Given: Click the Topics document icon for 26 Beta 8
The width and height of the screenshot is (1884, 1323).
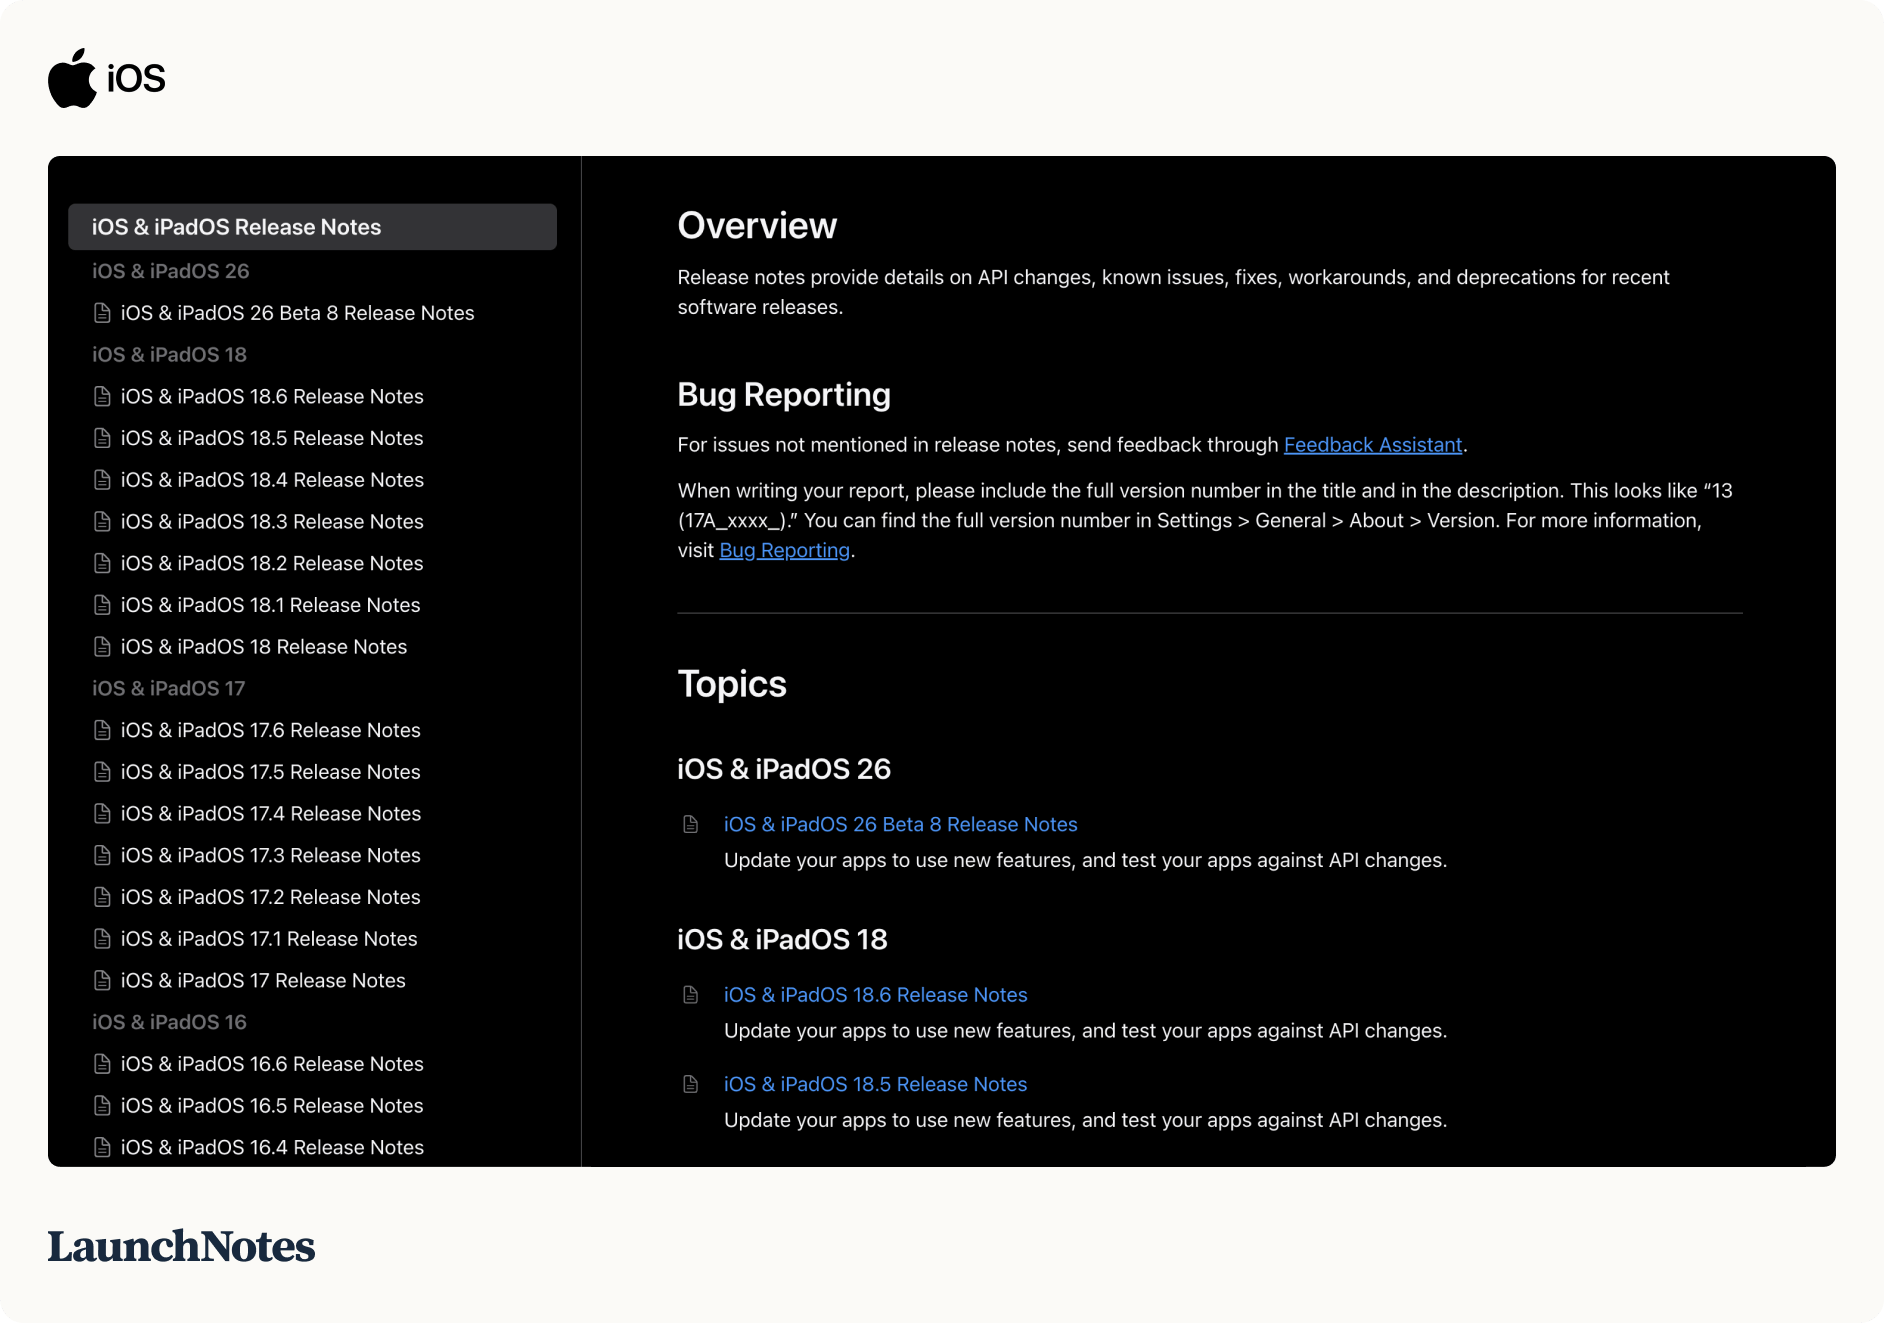Looking at the screenshot, I should [690, 824].
